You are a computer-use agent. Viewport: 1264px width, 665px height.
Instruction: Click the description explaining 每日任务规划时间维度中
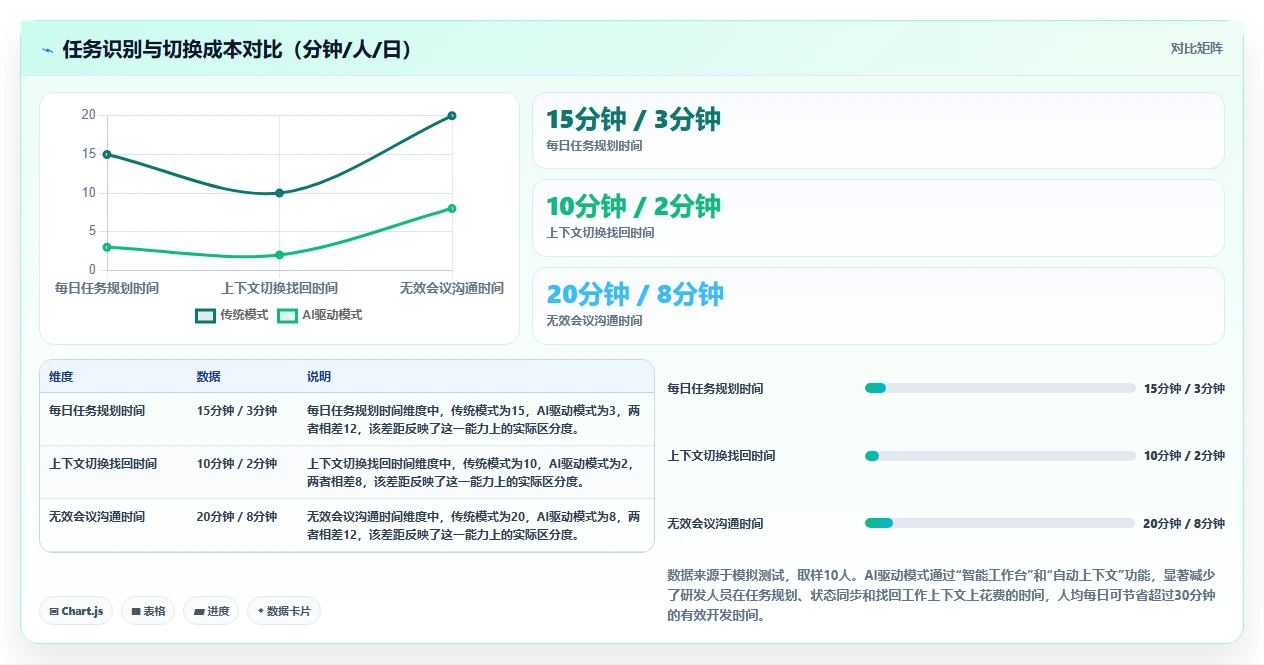coord(474,419)
